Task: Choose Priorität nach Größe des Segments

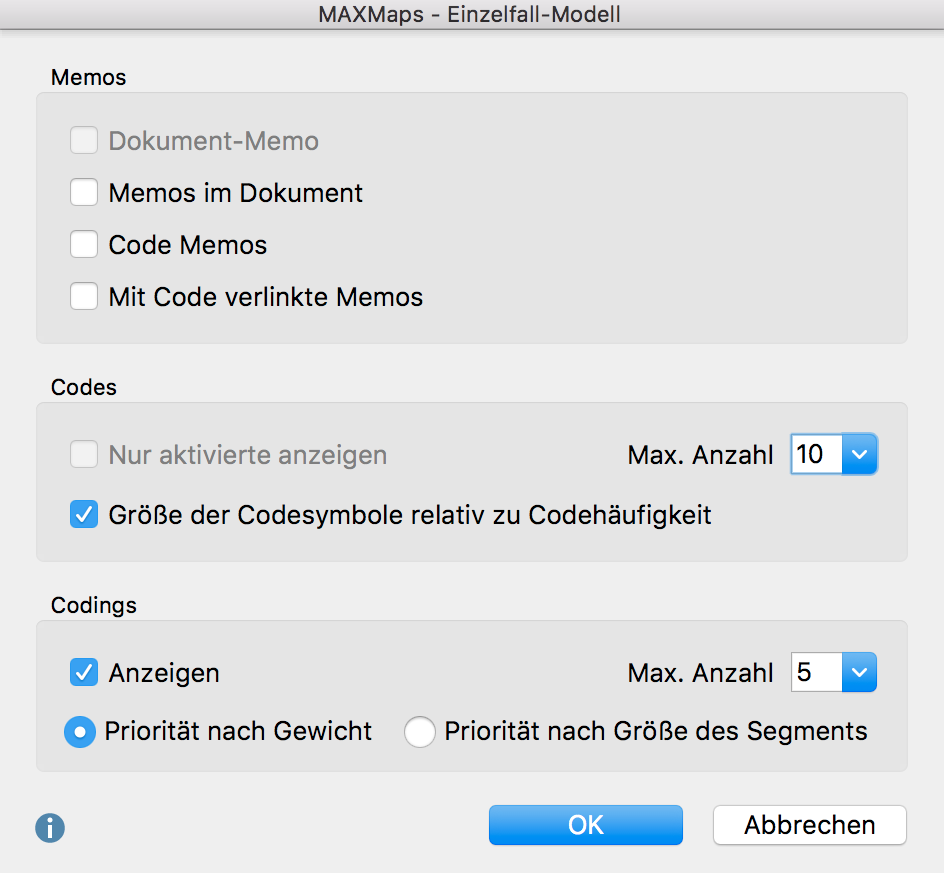Action: pos(420,732)
